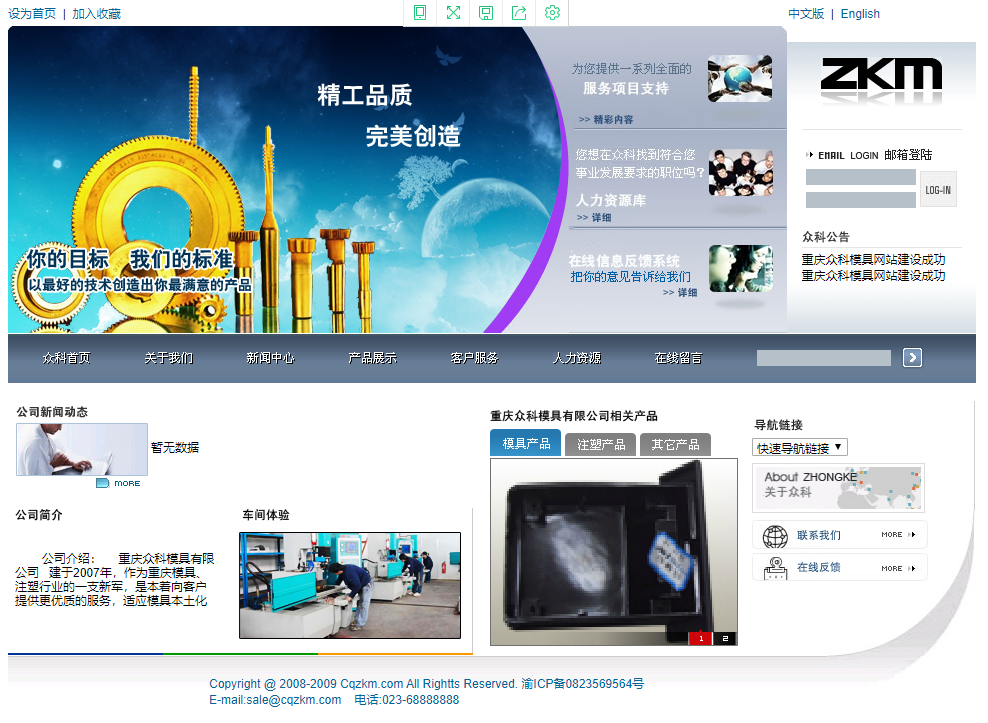The height and width of the screenshot is (723, 988).
Task: Click the share icon in top toolbar
Action: [x=519, y=13]
